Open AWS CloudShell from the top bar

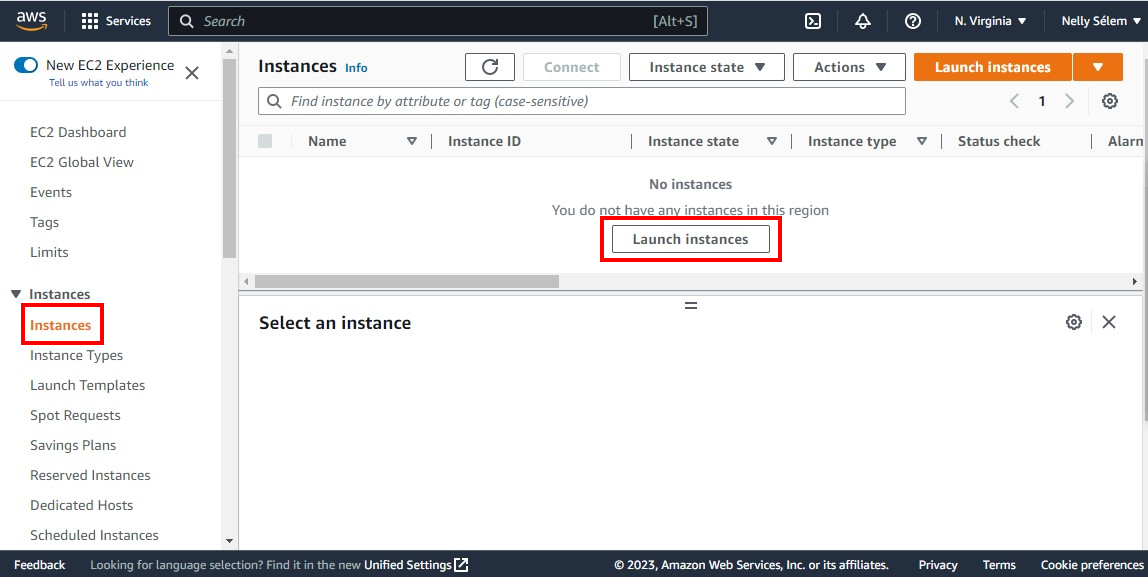pos(812,20)
